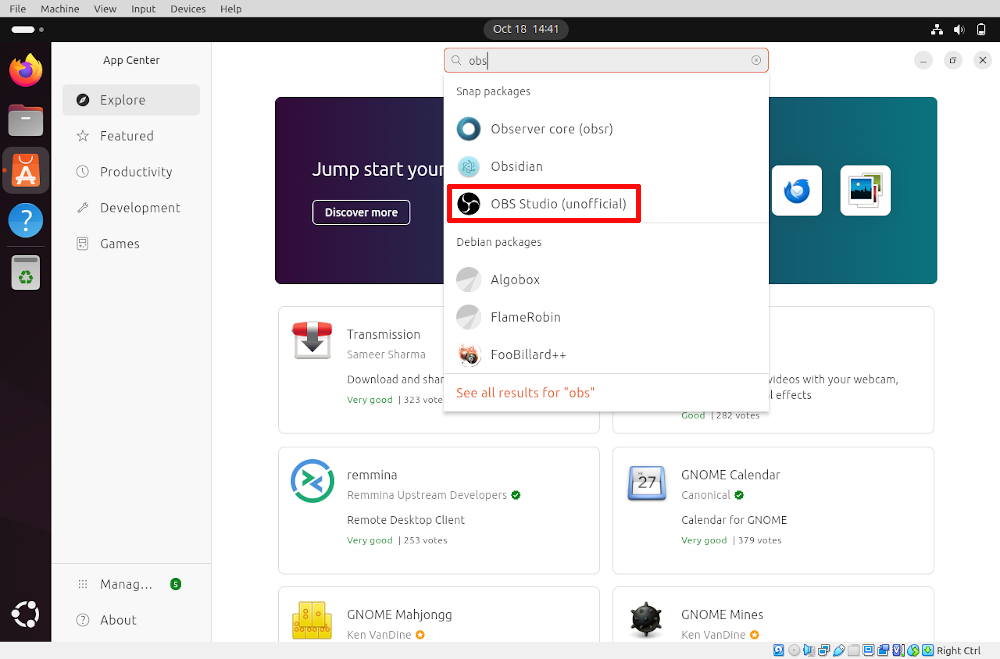Open the Devices menu

(188, 8)
